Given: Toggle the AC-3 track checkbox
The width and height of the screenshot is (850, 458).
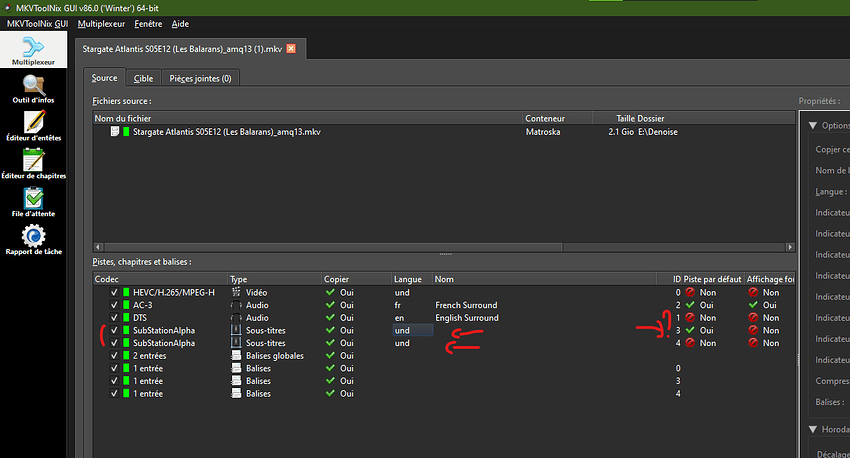Looking at the screenshot, I should (114, 305).
